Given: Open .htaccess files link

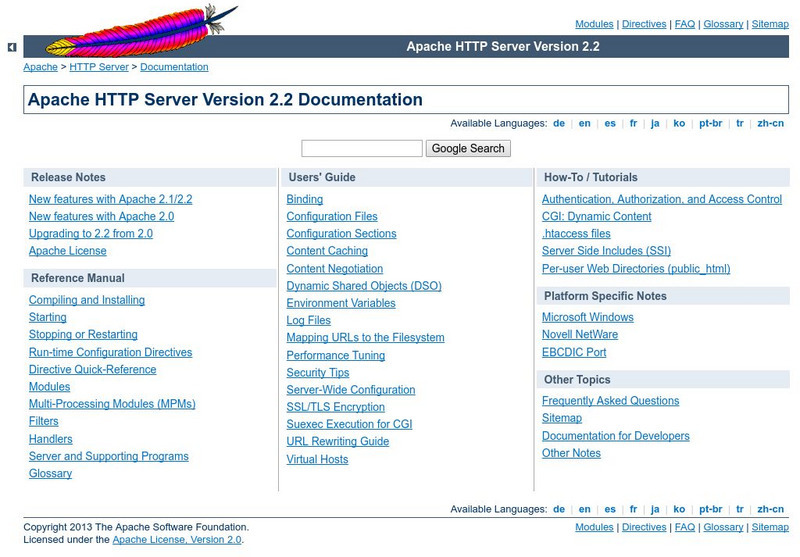Looking at the screenshot, I should tap(576, 234).
